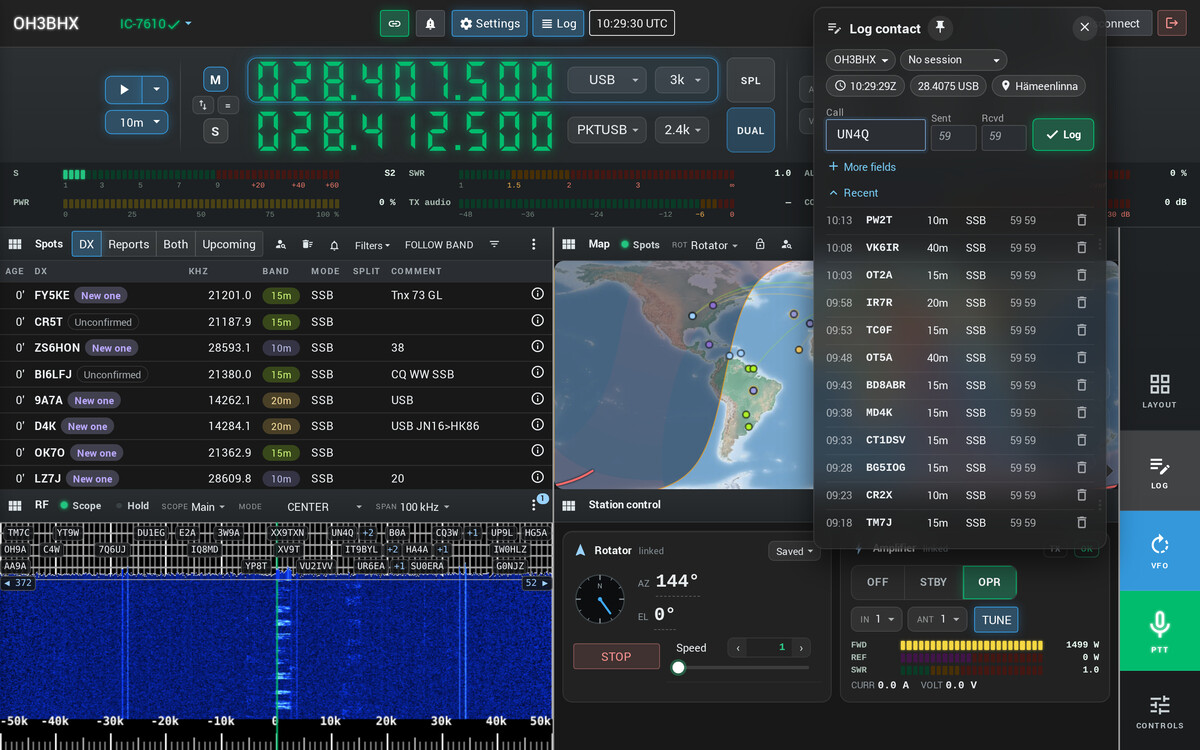Open Spots panel grid icon
The width and height of the screenshot is (1200, 750).
pos(15,244)
